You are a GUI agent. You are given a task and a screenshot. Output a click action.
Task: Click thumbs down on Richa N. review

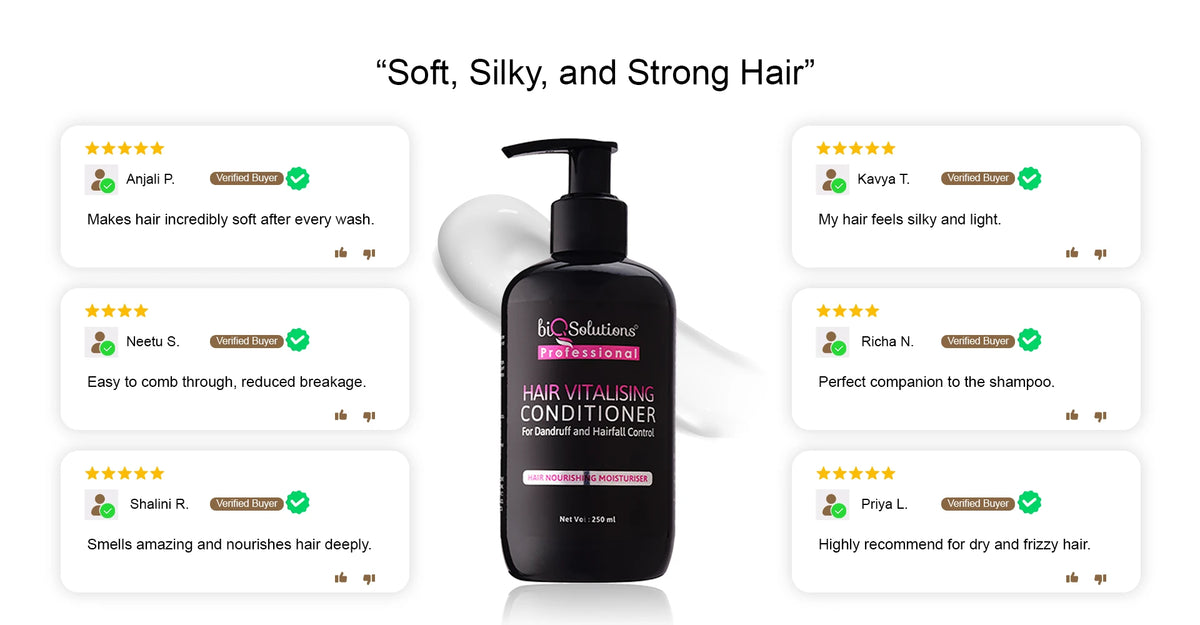pyautogui.click(x=1100, y=416)
